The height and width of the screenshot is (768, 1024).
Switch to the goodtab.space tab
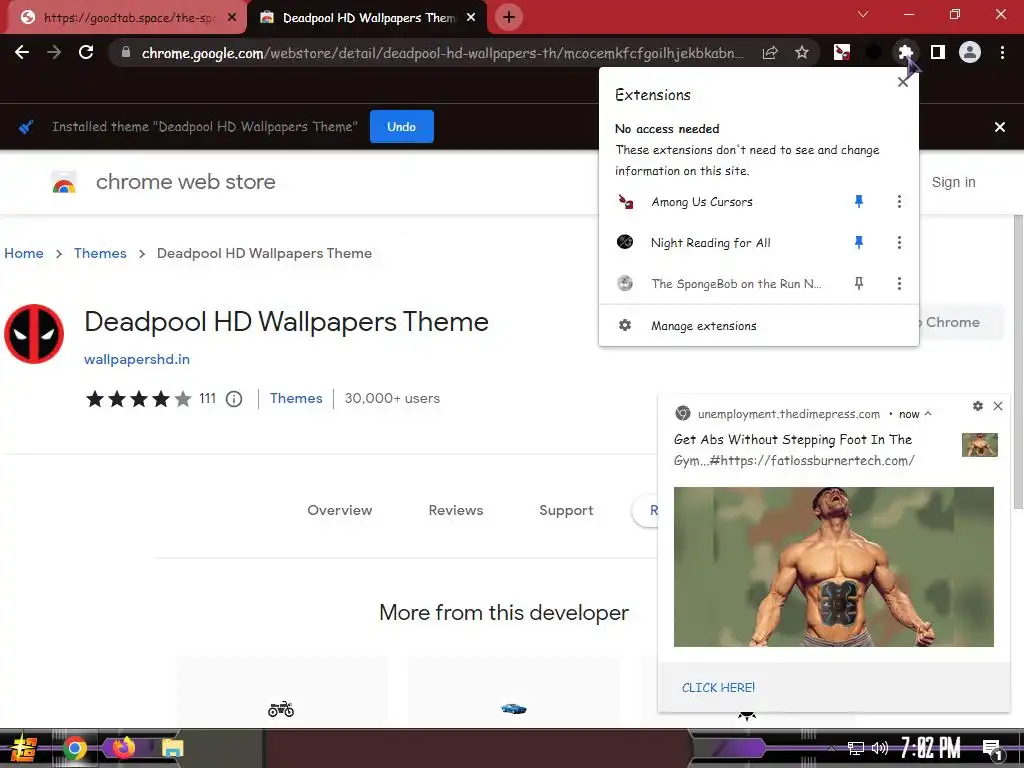coord(128,18)
